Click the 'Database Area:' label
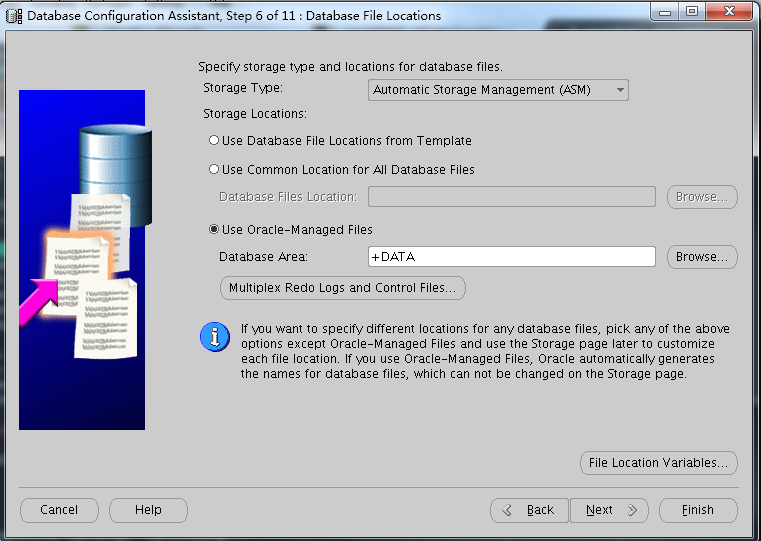Screen dimensions: 761x541 tap(263, 257)
